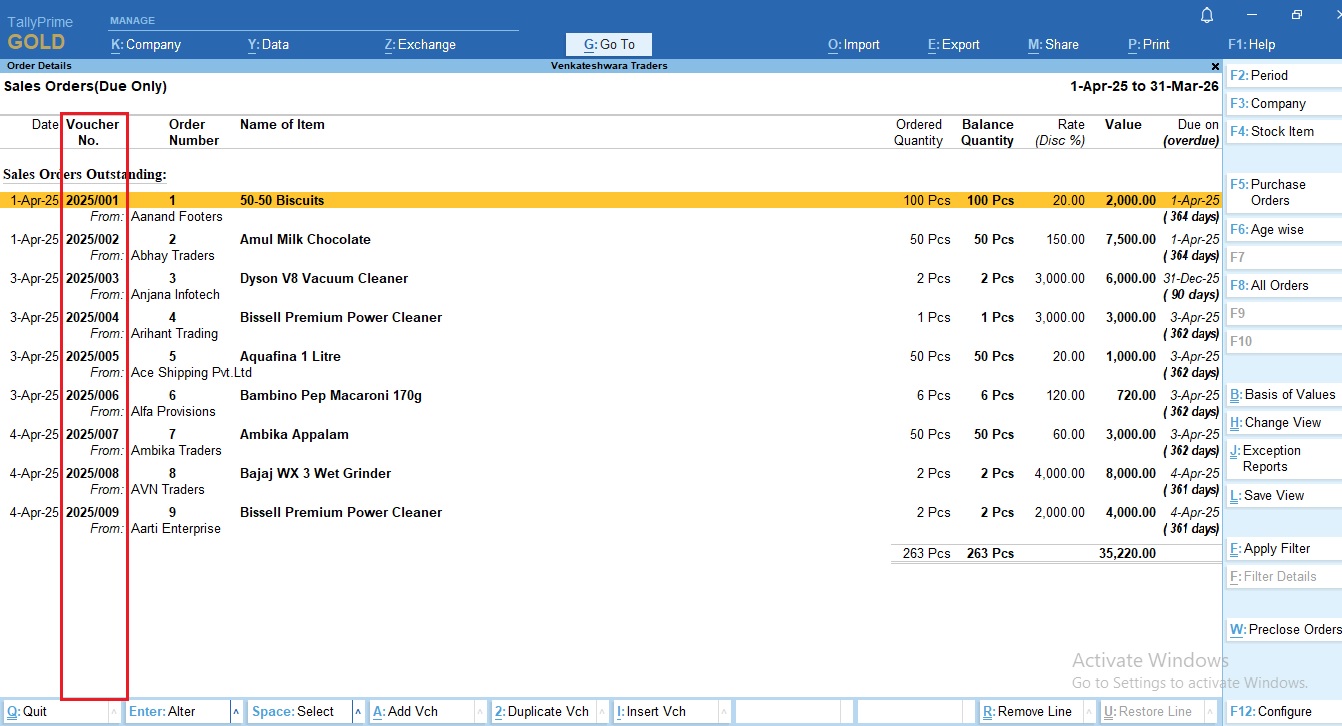Close the Order Details report
The width and height of the screenshot is (1342, 726).
point(1214,66)
